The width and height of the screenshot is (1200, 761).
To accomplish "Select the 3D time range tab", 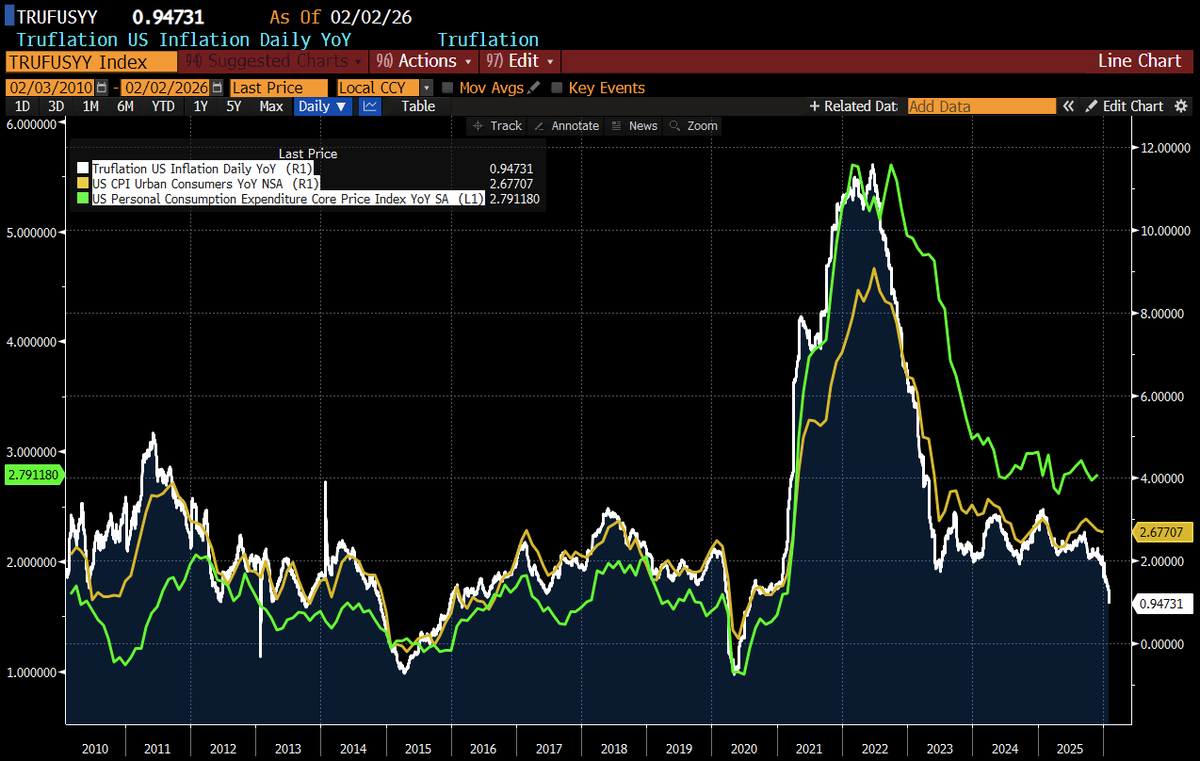I will [x=56, y=106].
